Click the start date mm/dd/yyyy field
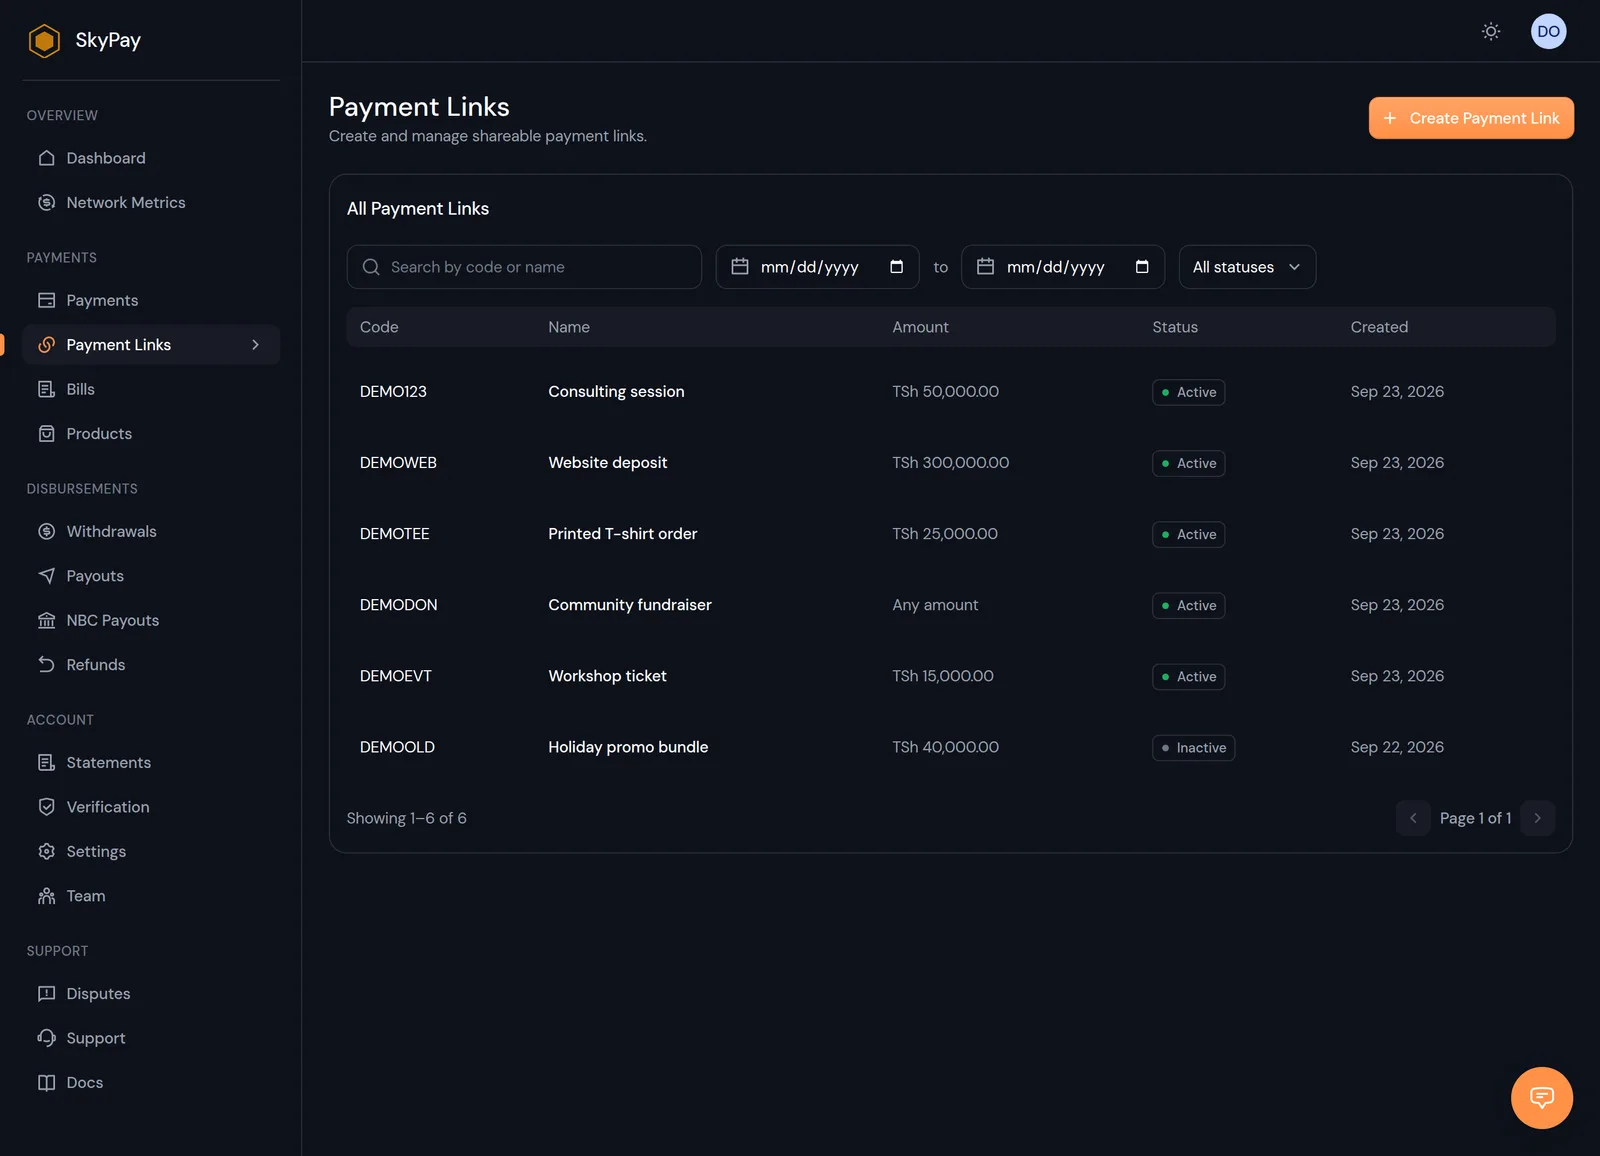 coord(817,267)
